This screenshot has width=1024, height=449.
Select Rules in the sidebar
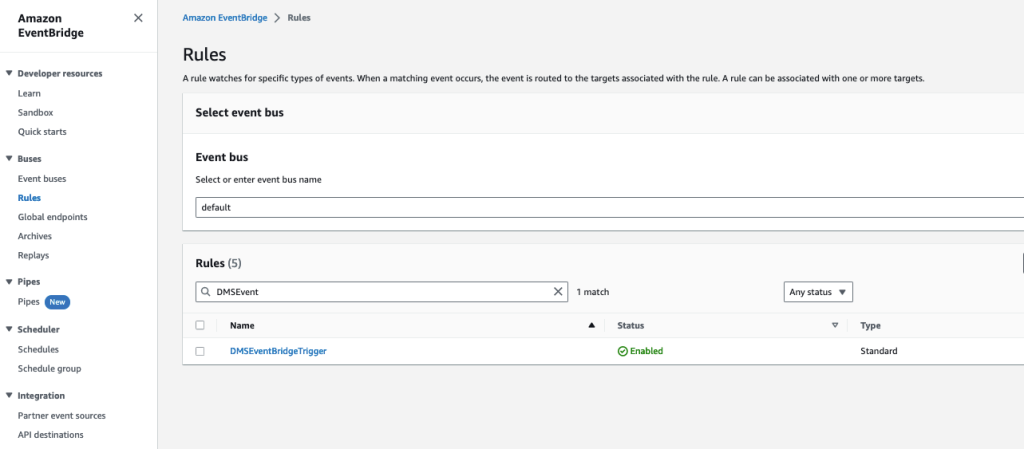(29, 198)
